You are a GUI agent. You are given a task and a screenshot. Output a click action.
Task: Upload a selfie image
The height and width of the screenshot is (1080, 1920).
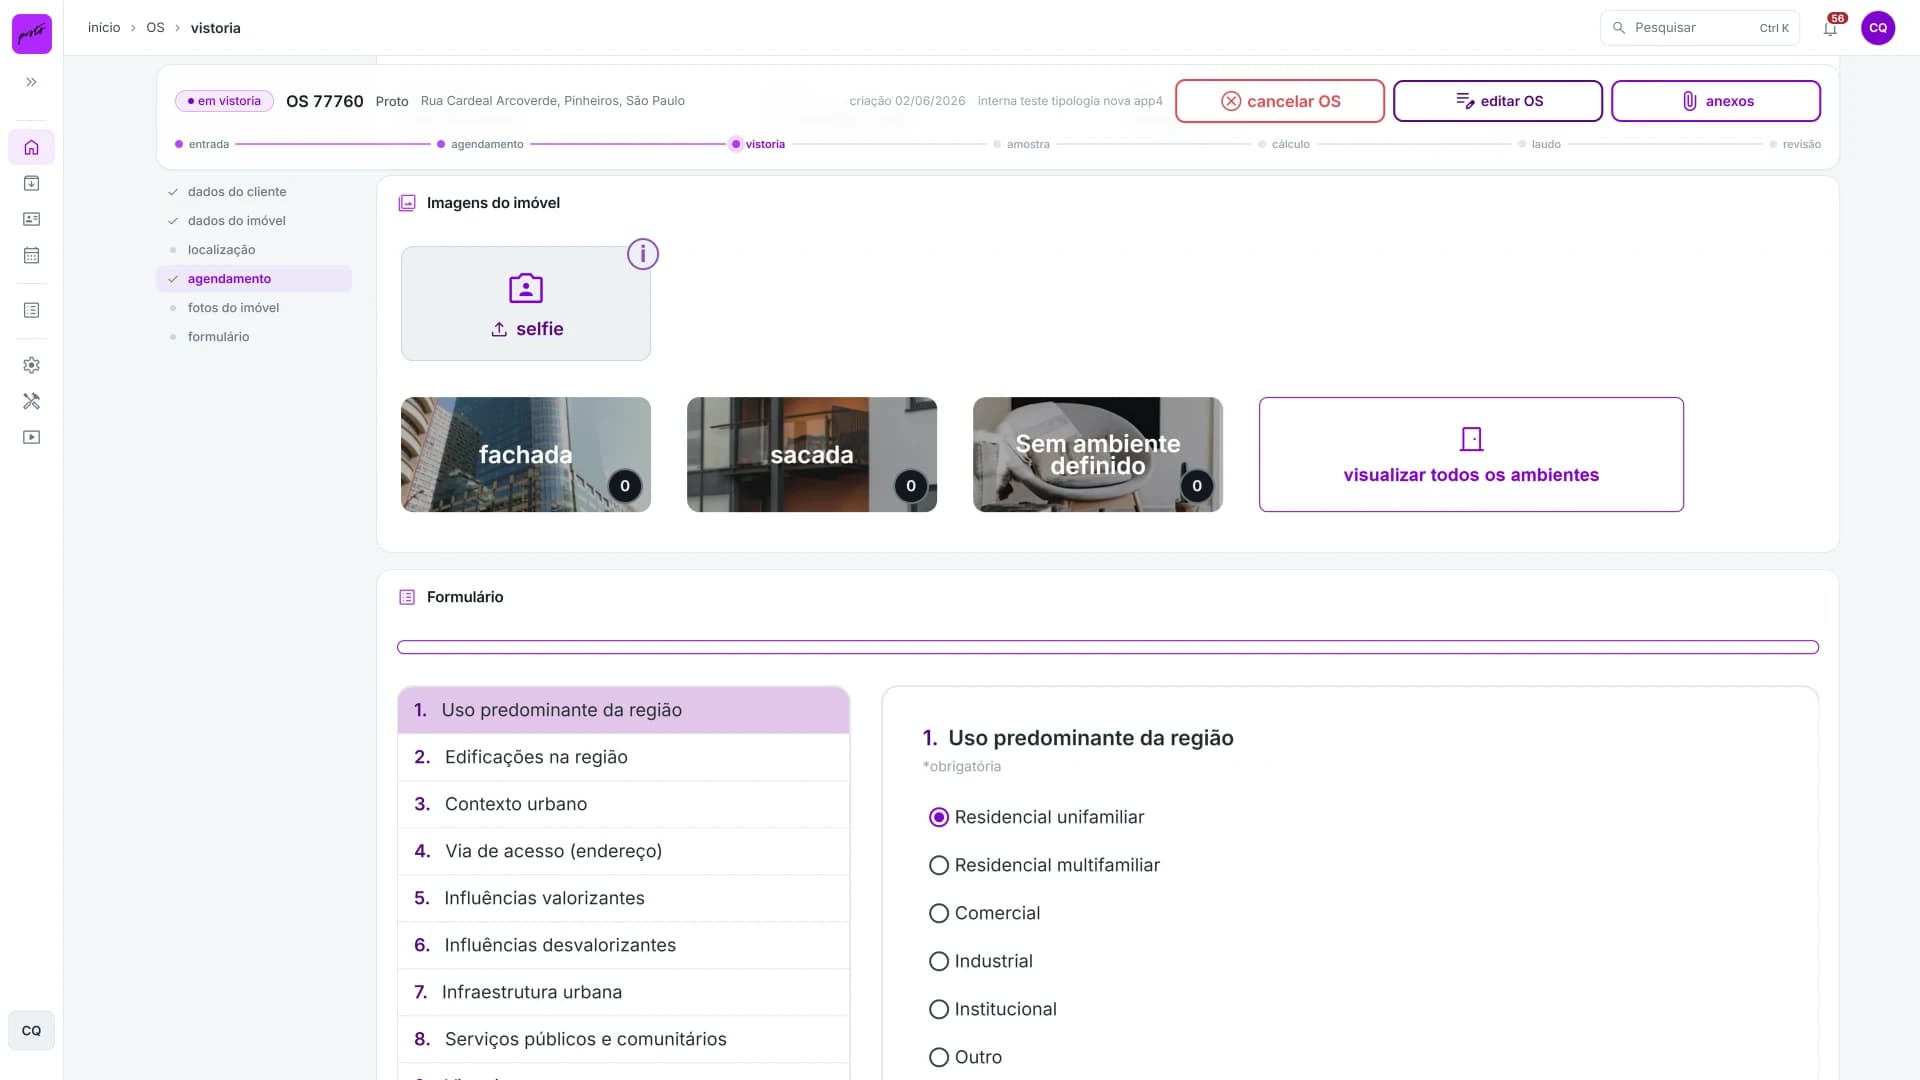click(x=526, y=304)
